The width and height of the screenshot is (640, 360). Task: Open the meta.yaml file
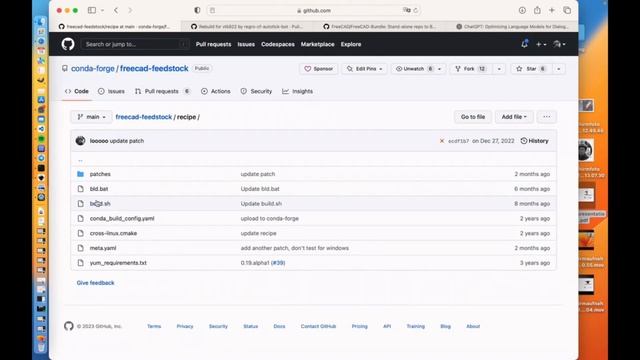[x=103, y=248]
